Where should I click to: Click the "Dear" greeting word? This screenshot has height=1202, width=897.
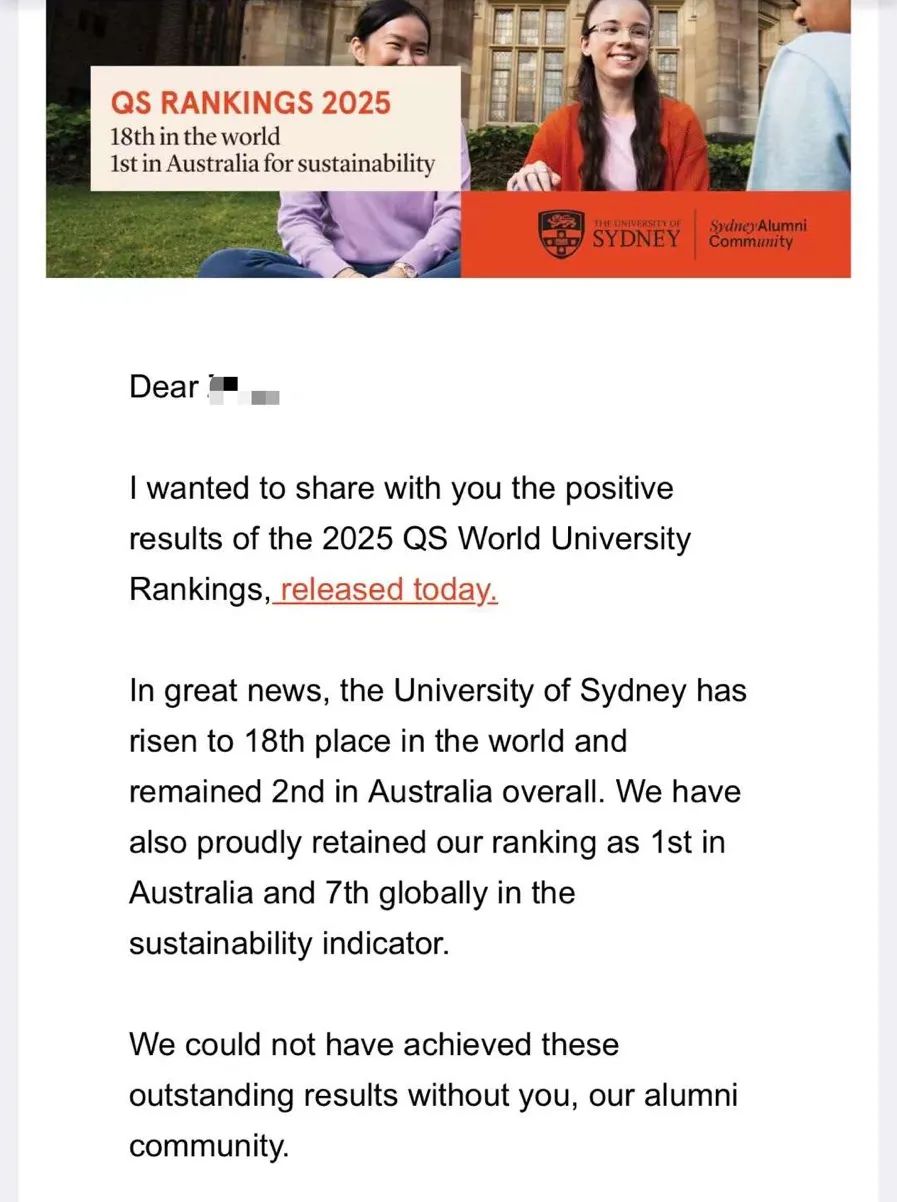point(164,387)
